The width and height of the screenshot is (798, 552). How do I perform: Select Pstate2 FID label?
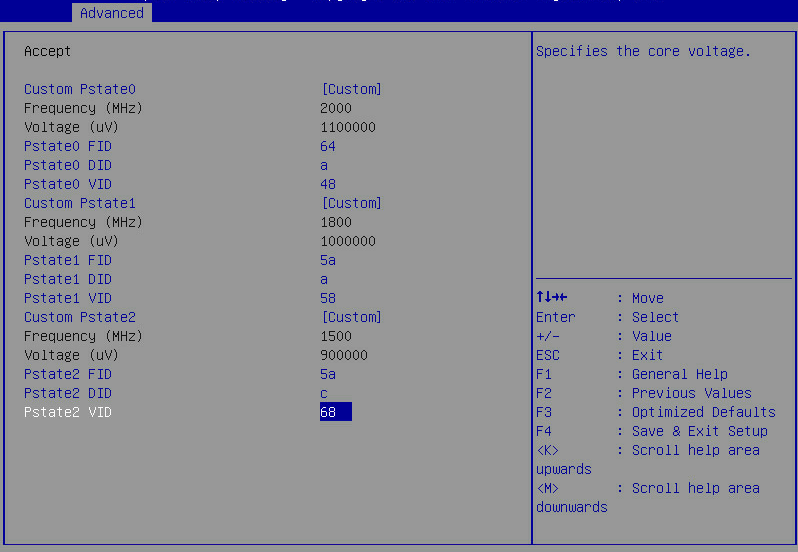(68, 374)
